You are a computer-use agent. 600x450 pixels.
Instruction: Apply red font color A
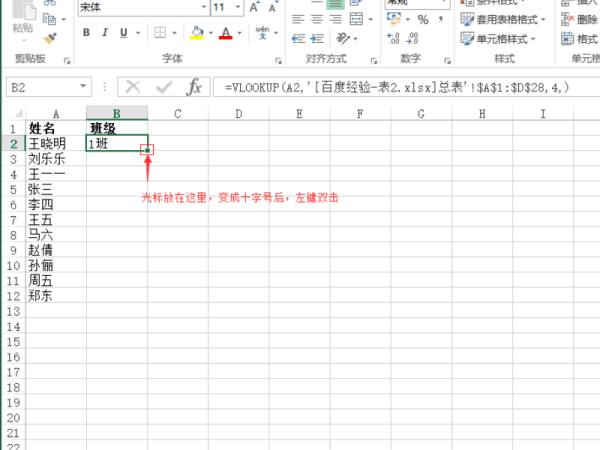coord(226,33)
